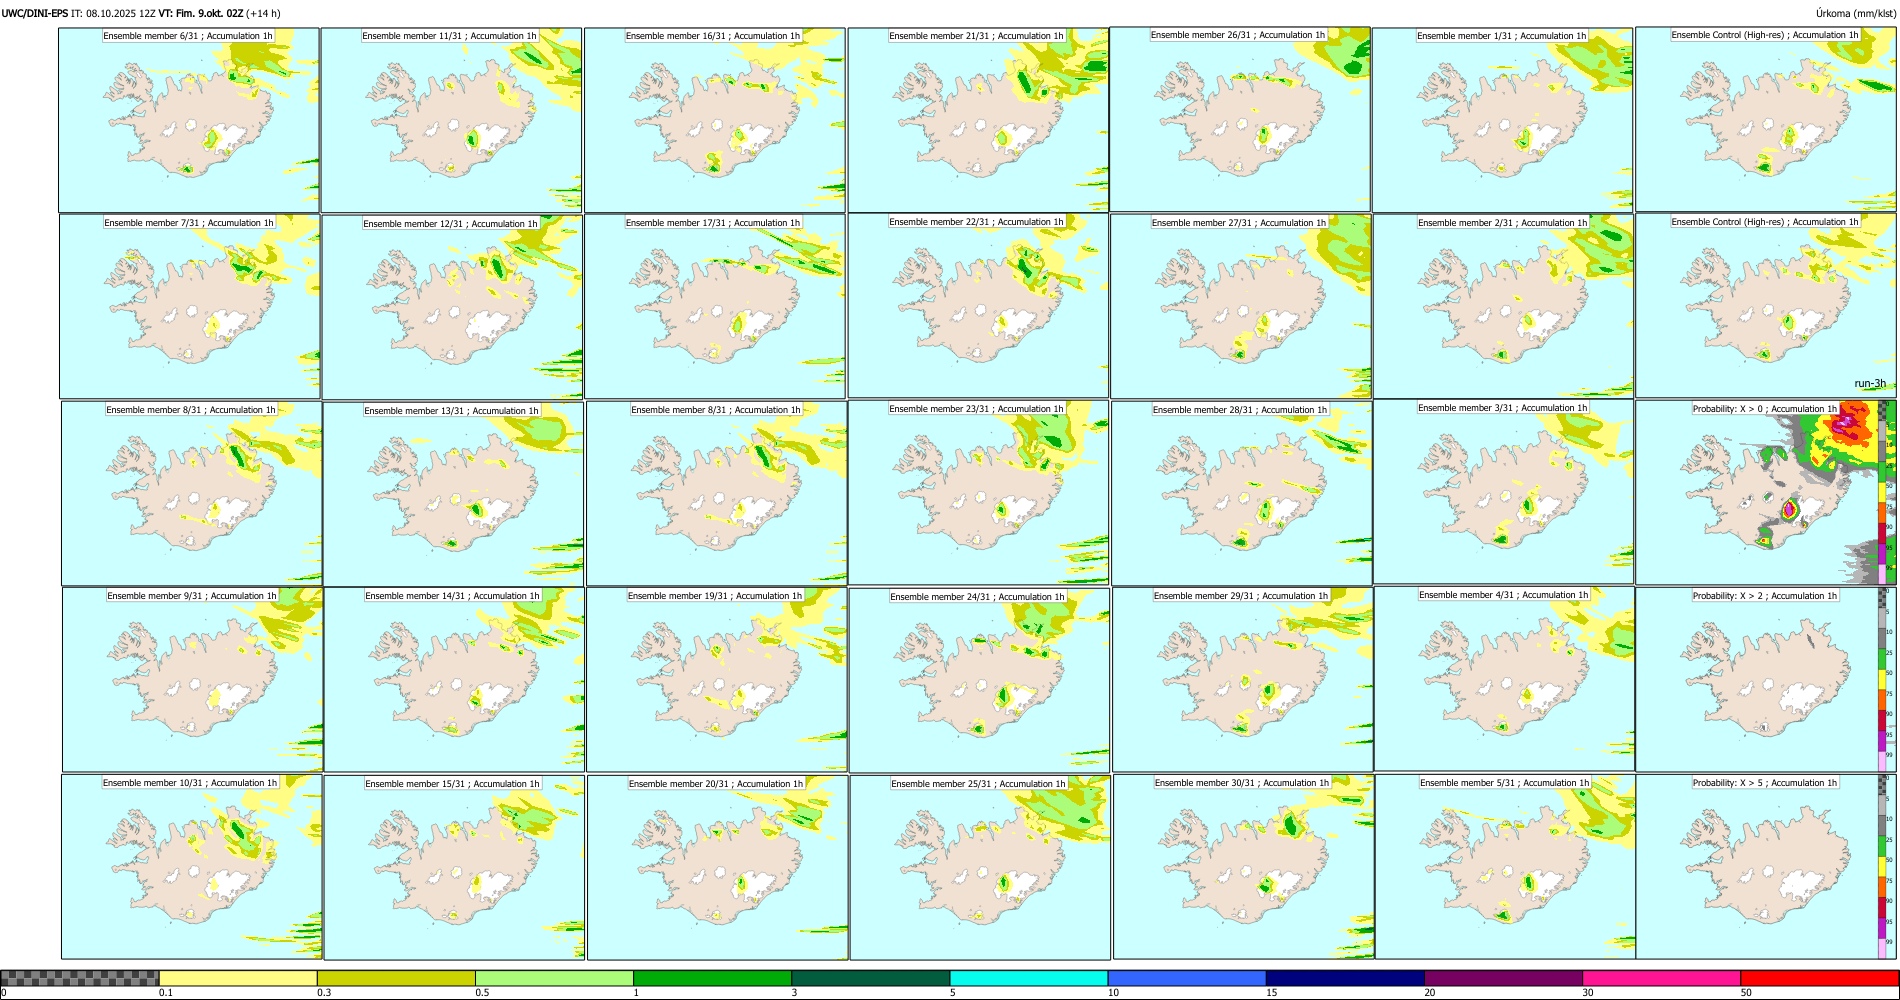
Task: Choose the cyan 5–10 legend swatch
Action: click(x=1029, y=978)
